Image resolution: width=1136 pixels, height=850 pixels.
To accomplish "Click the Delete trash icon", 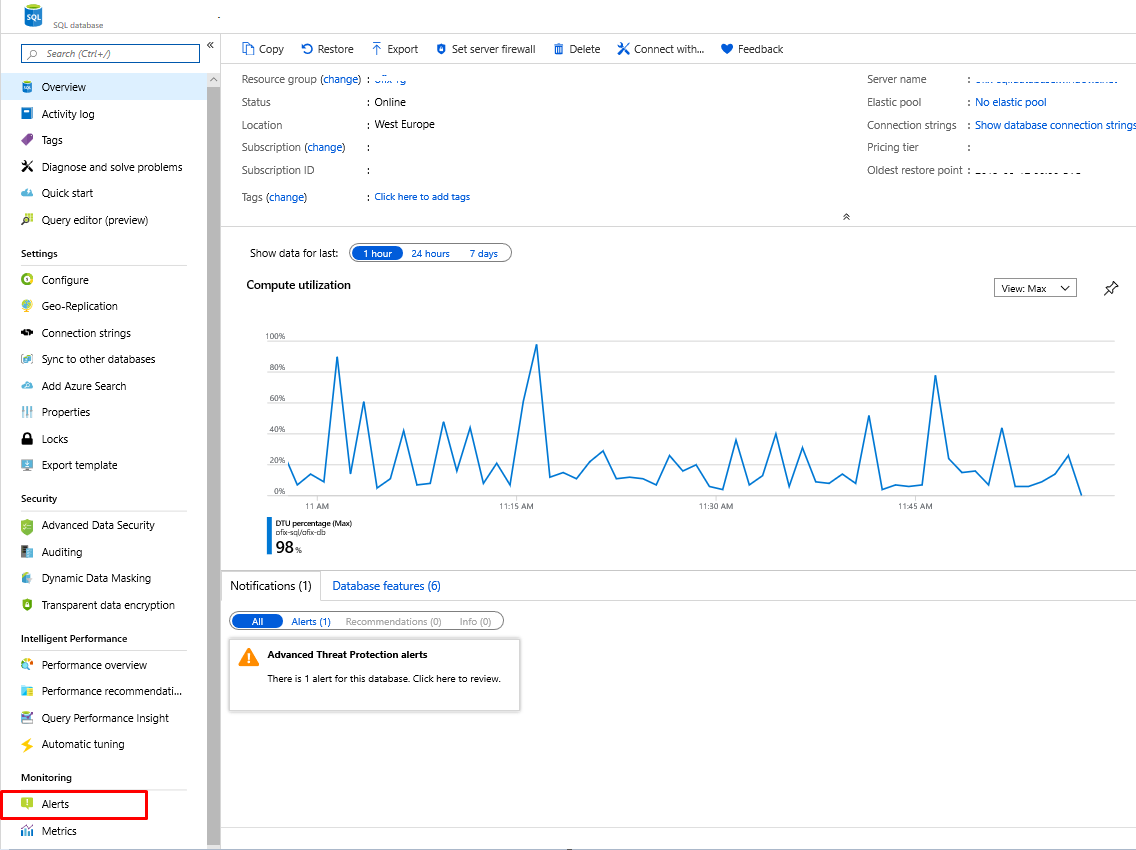I will tap(559, 49).
